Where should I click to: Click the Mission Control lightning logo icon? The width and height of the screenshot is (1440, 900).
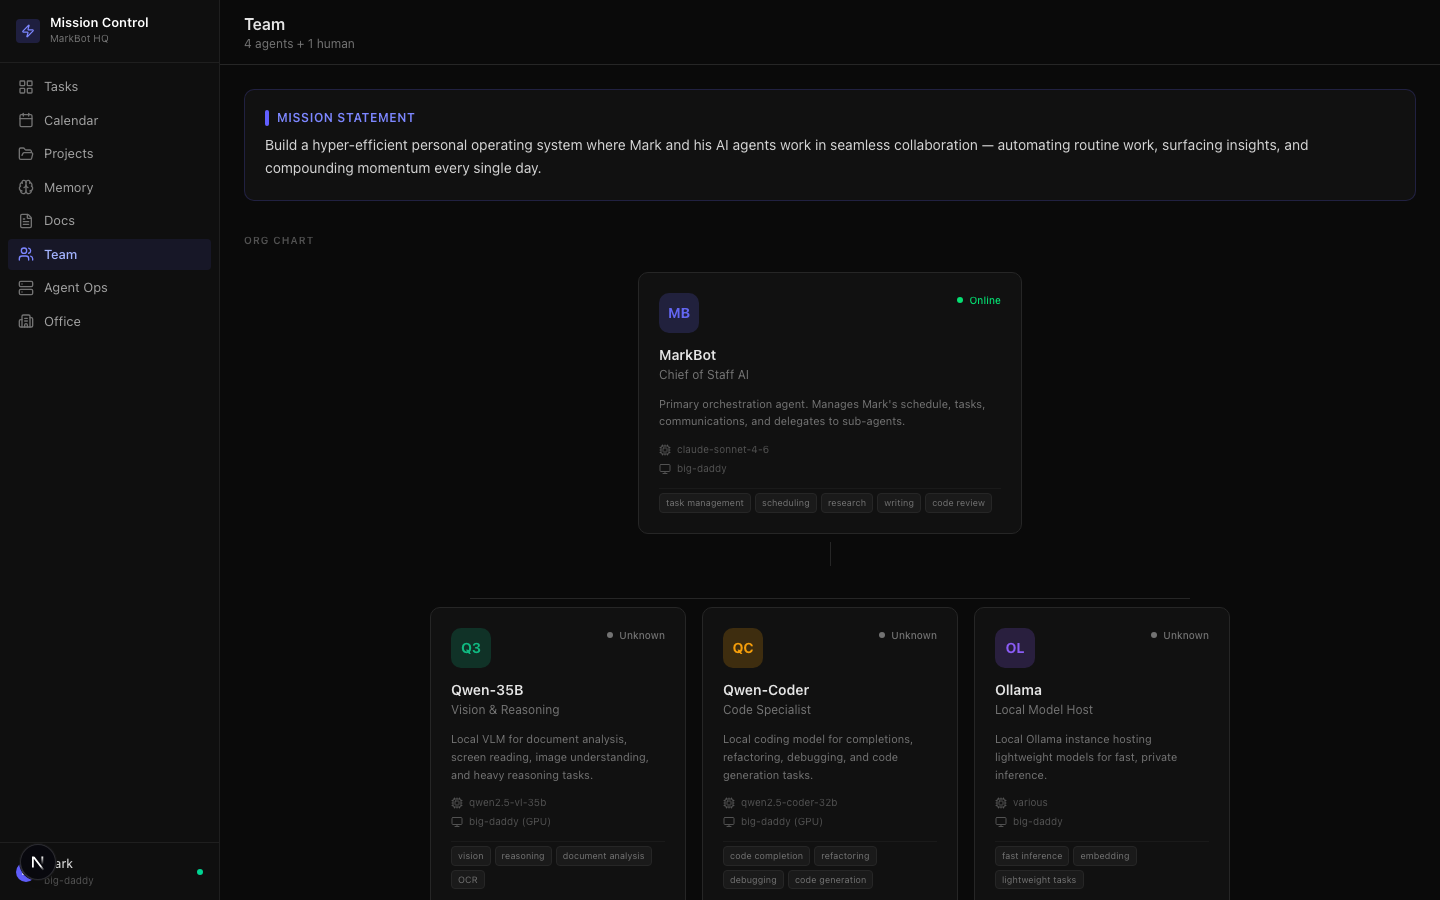pyautogui.click(x=28, y=31)
